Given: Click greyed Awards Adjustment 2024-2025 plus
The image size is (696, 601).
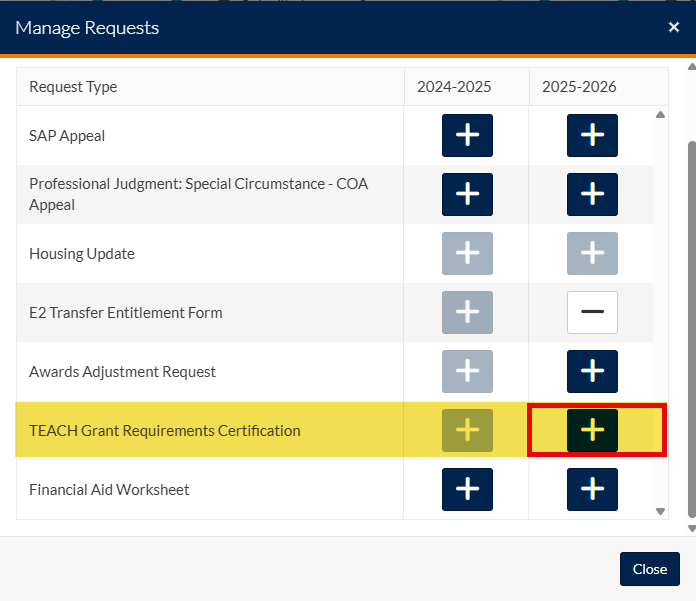Looking at the screenshot, I should tap(467, 371).
